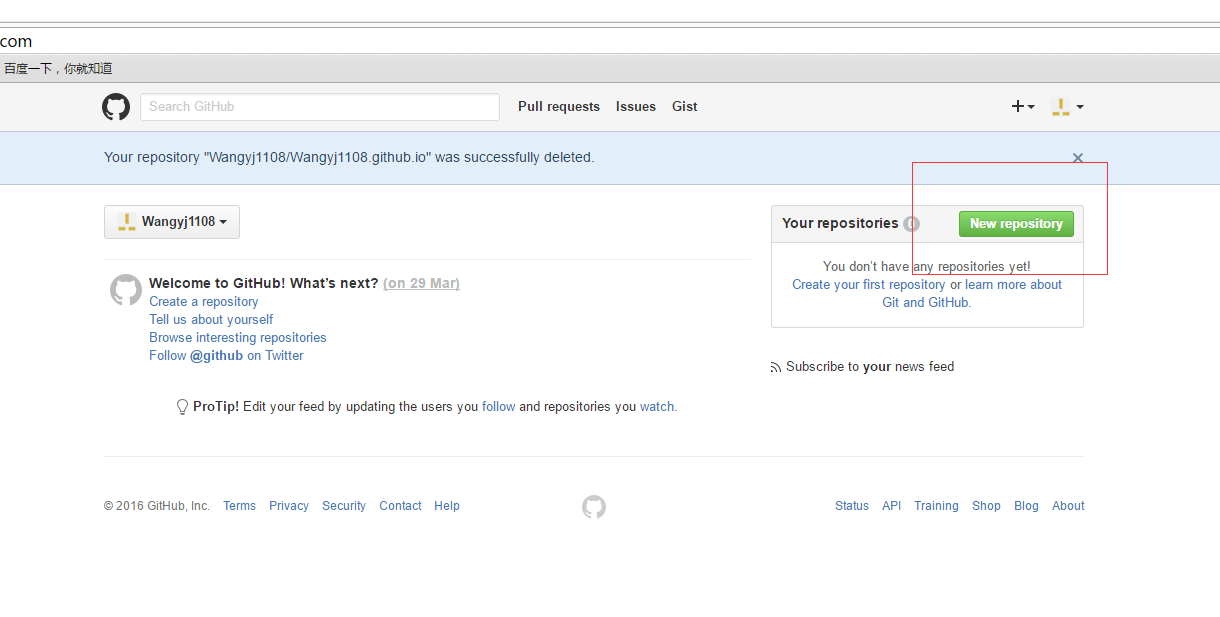Screen dimensions: 1220x617
Task: Click the green New repository button
Action: [x=1016, y=224]
